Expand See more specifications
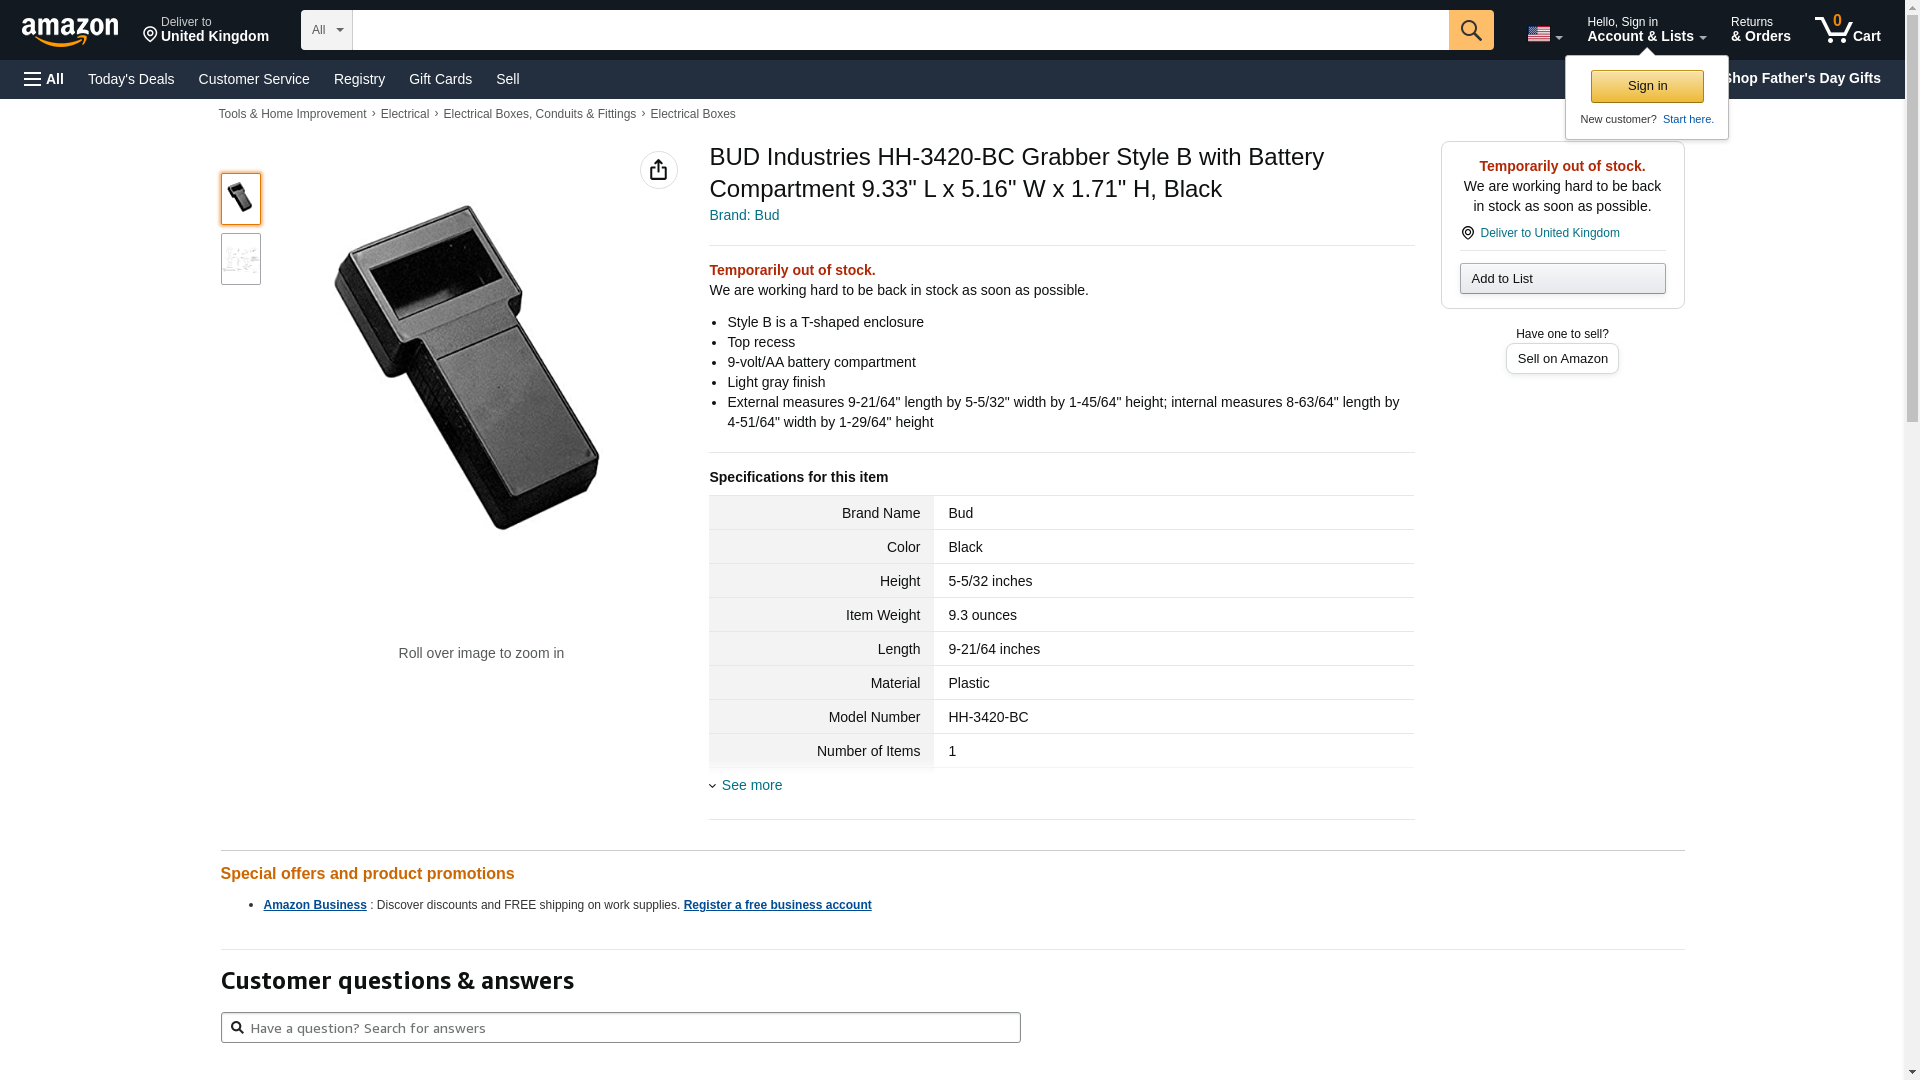The width and height of the screenshot is (1920, 1080). (751, 785)
